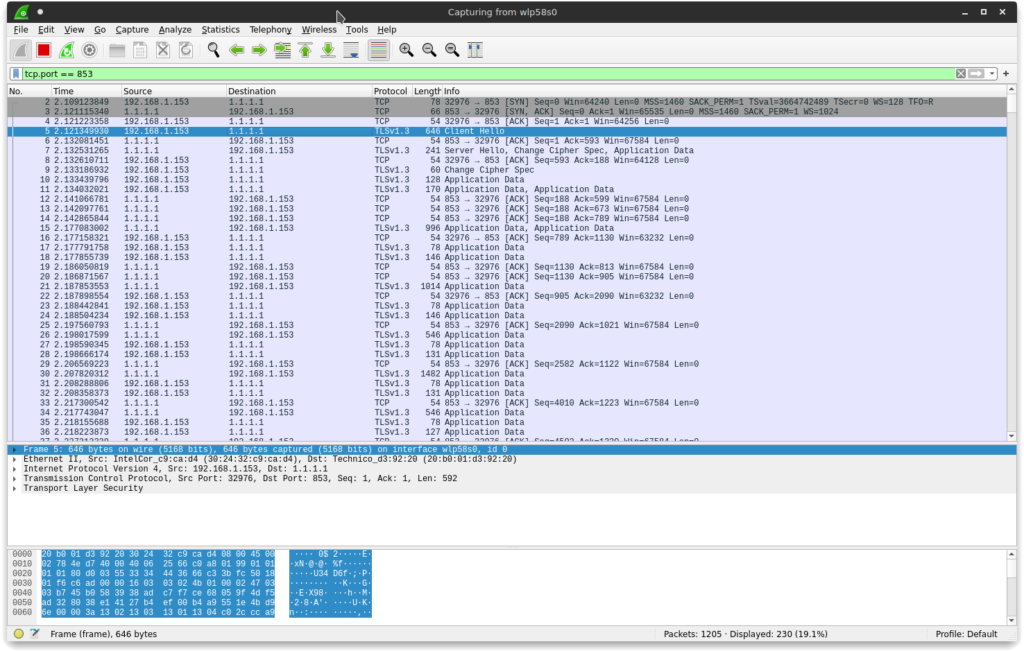Expand the Ethernet II protocol tree

coord(16,459)
